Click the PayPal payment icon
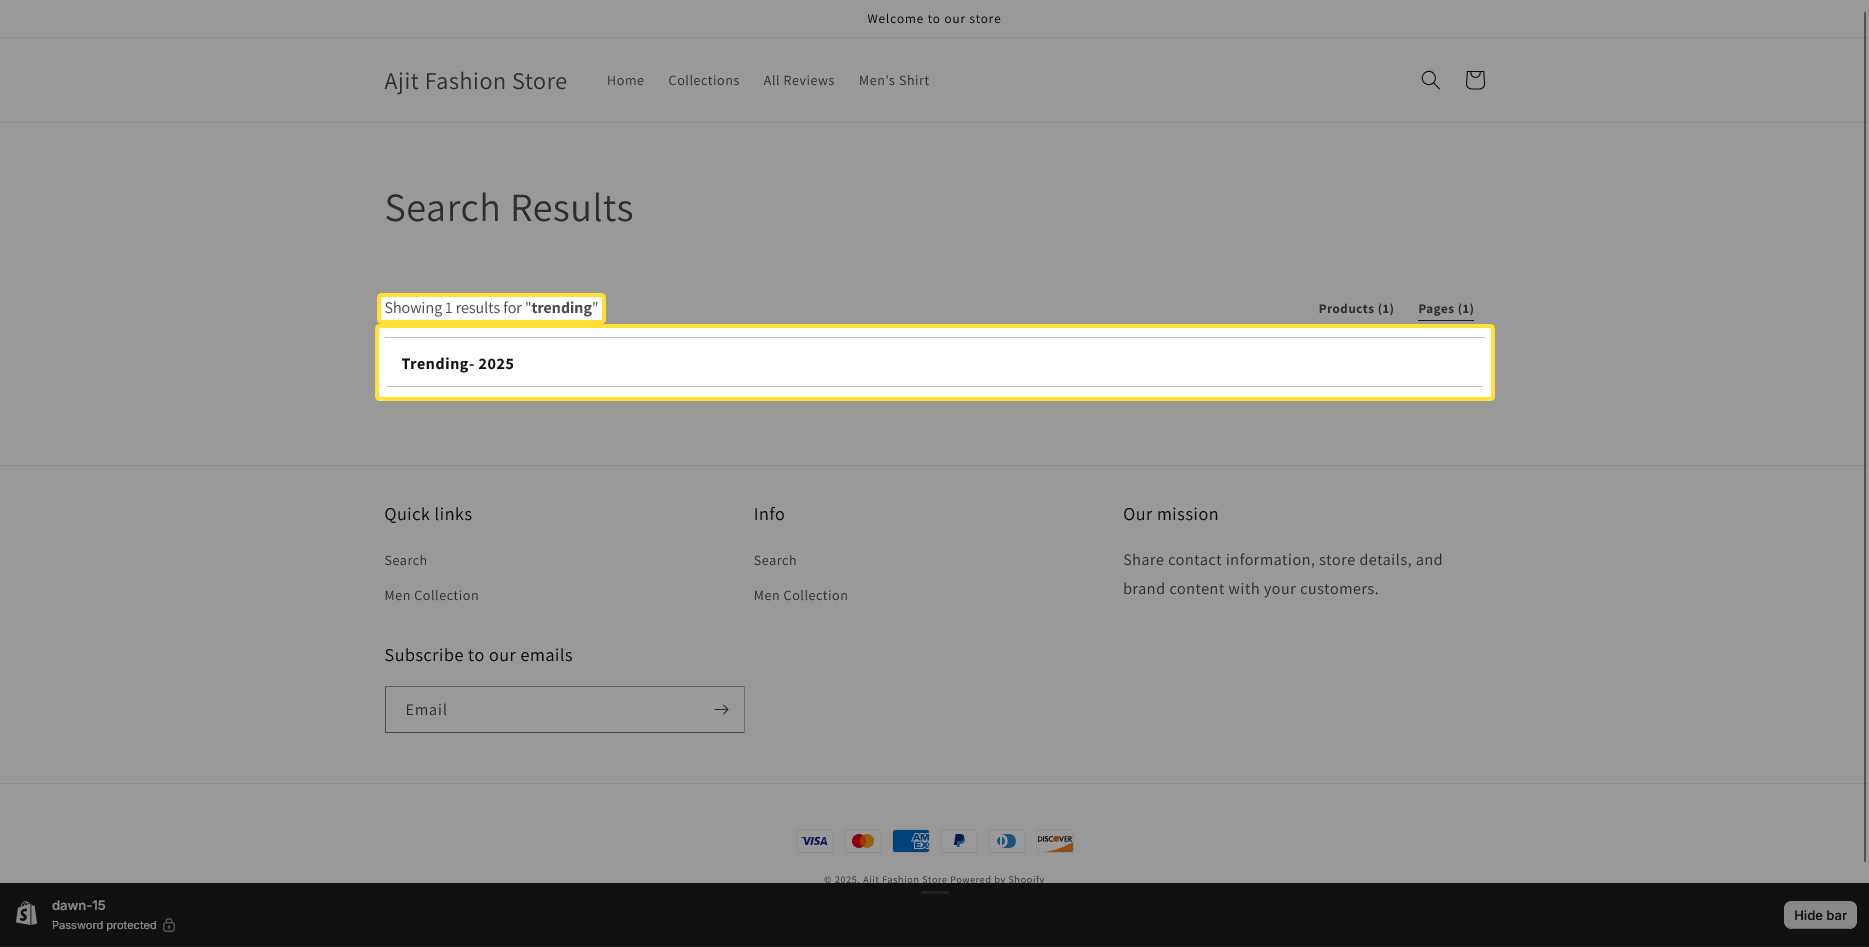Viewport: 1869px width, 947px height. pos(958,841)
